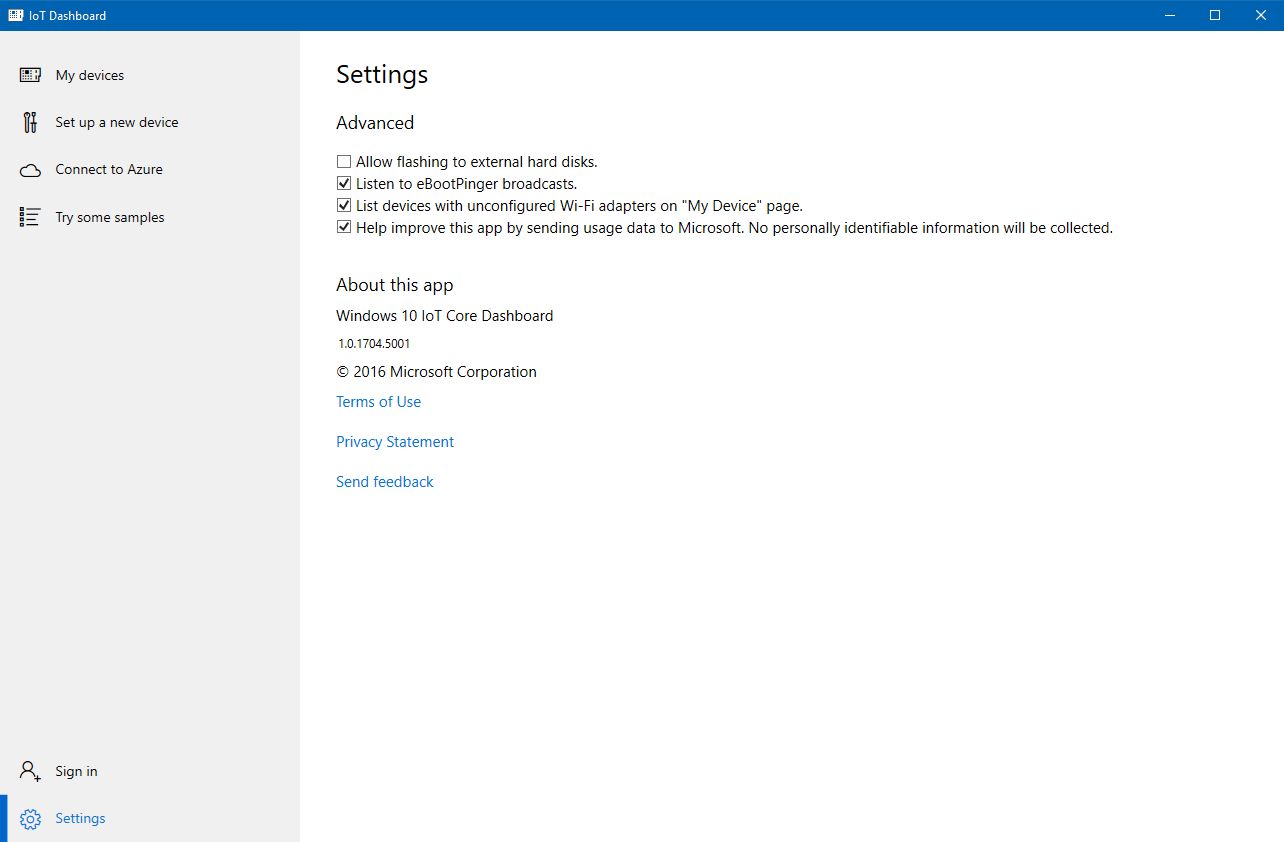Click the About this app heading
The width and height of the screenshot is (1284, 842).
point(395,285)
